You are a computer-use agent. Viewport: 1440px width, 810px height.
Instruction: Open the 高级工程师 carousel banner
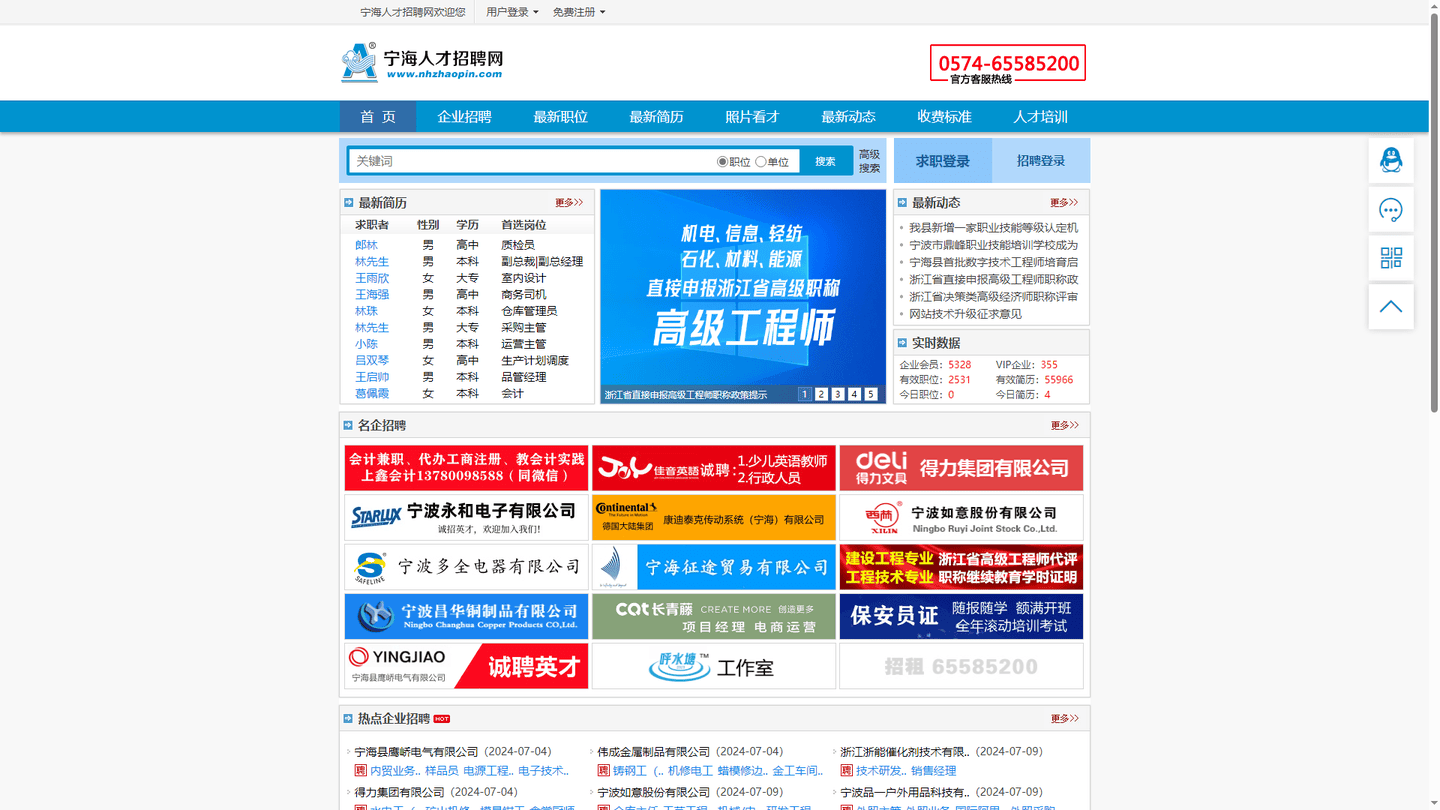pyautogui.click(x=743, y=296)
